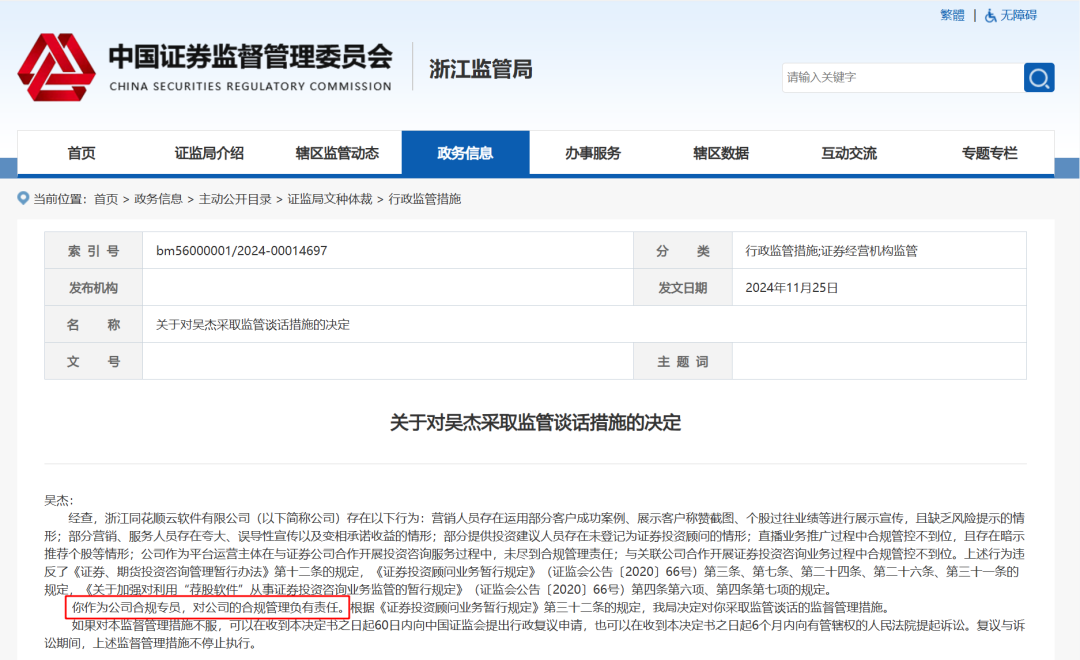Click the location pin icon in breadcrumb
Image resolution: width=1080 pixels, height=660 pixels.
[x=23, y=198]
